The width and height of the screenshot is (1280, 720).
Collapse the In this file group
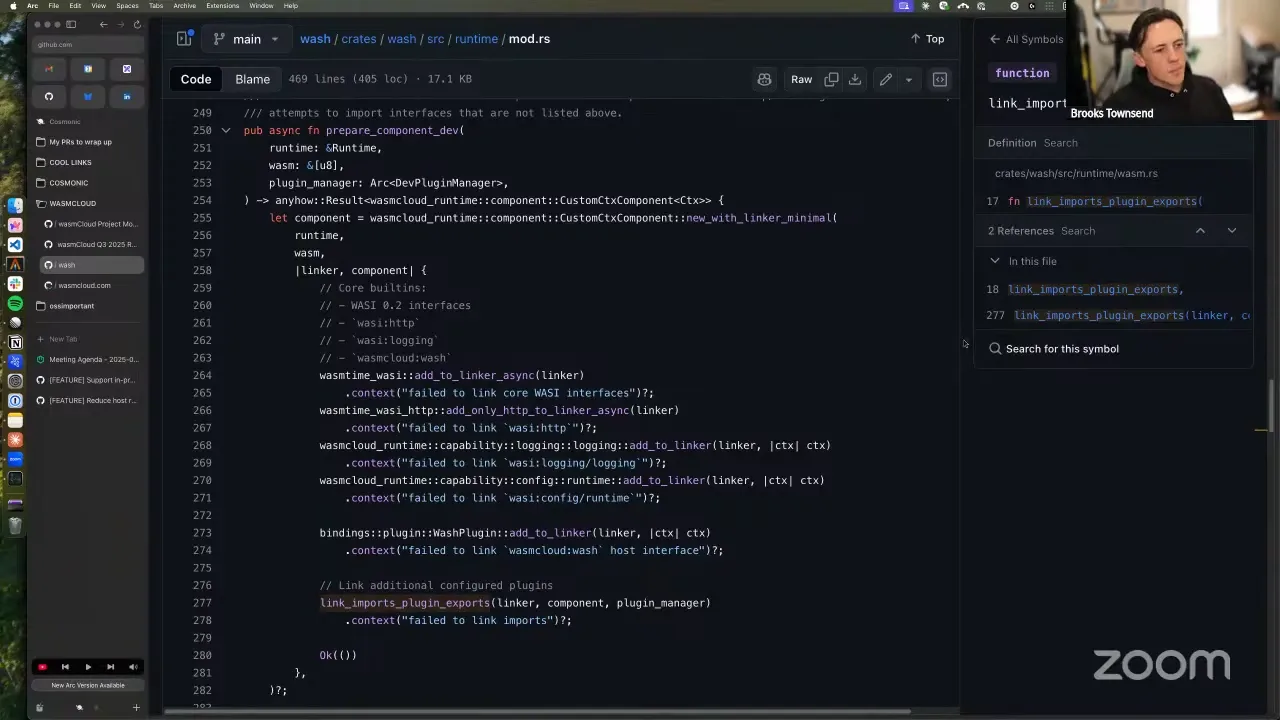click(x=995, y=261)
